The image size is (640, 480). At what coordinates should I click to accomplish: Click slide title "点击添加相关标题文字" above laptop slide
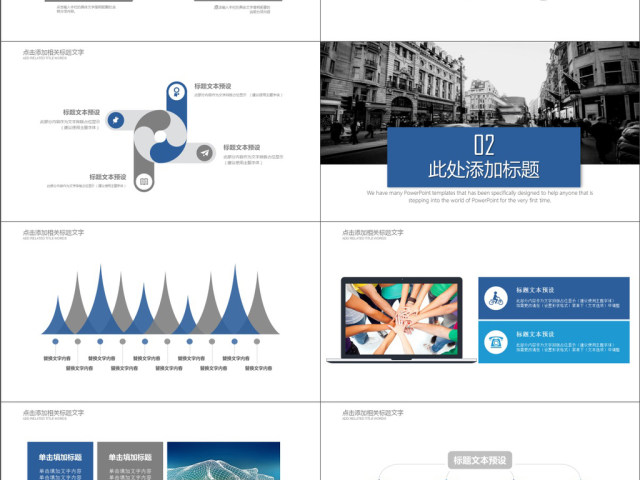pos(373,233)
